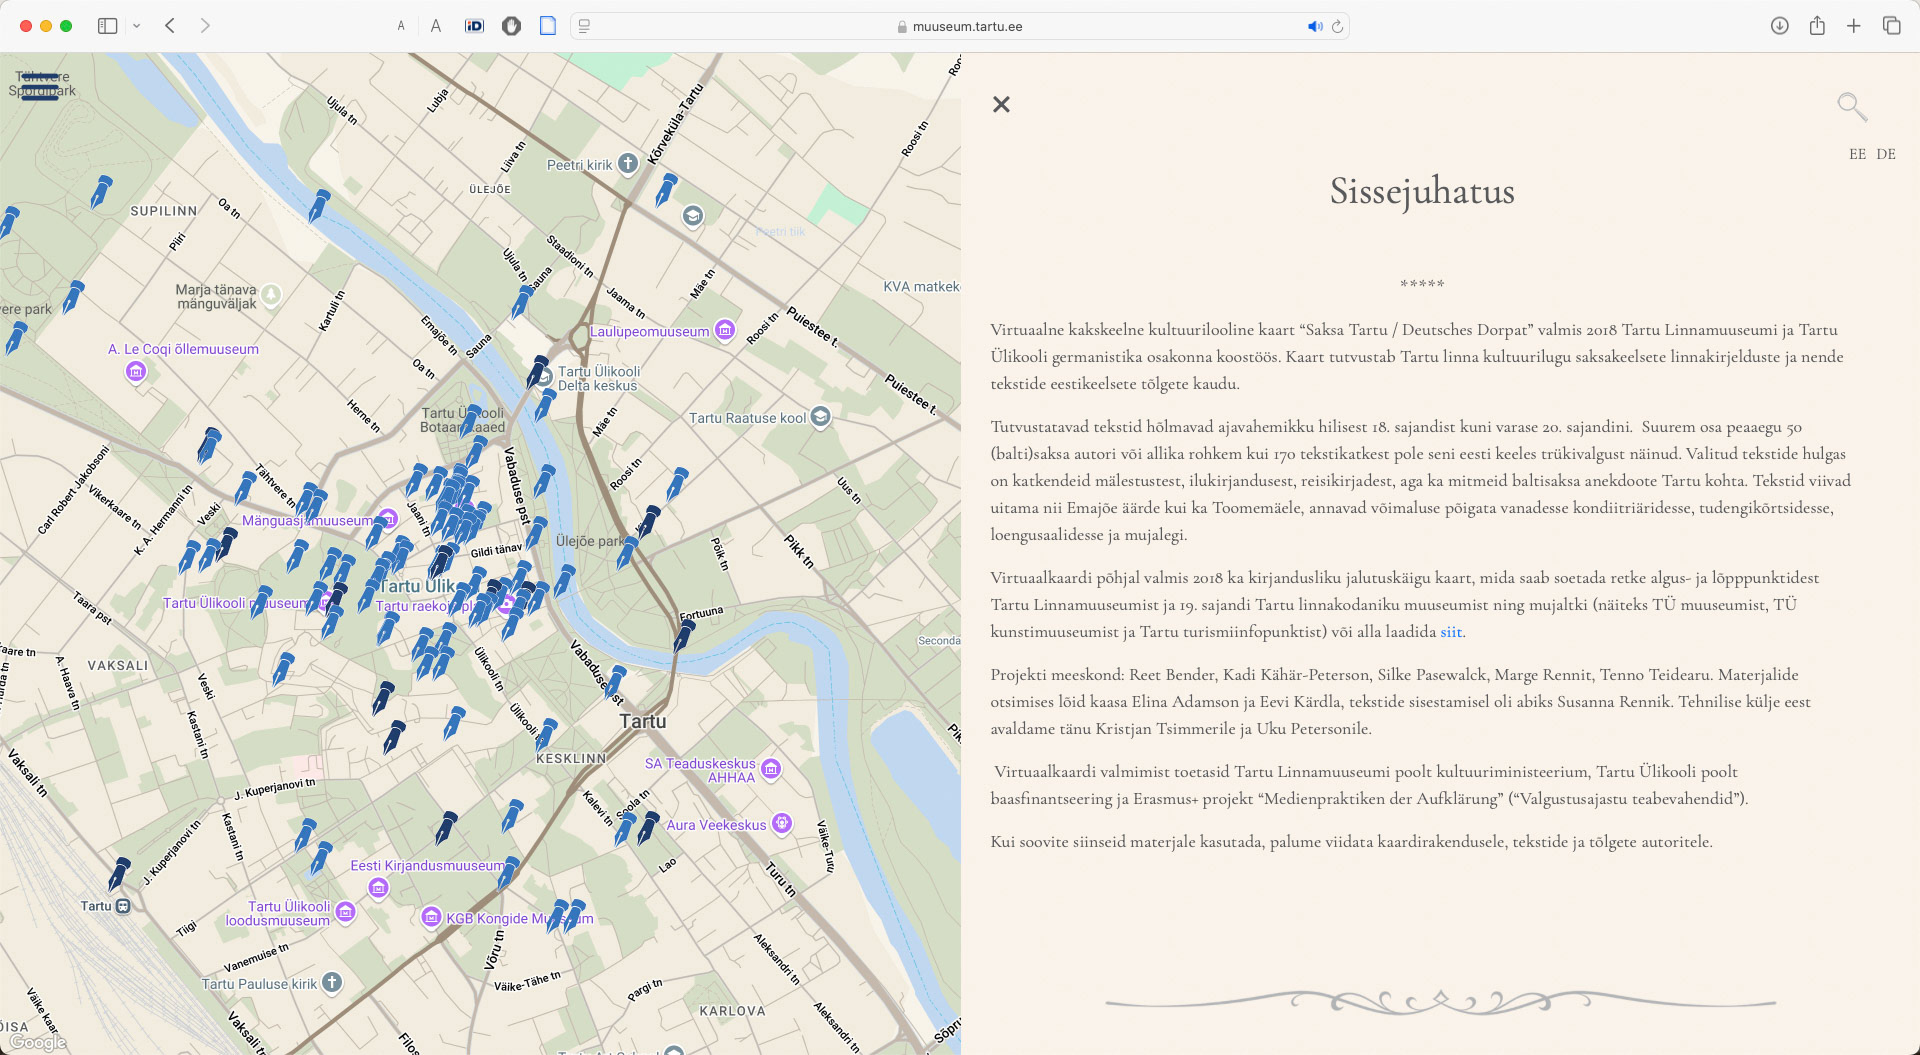Decrease text size with small A
The image size is (1920, 1055).
point(401,26)
